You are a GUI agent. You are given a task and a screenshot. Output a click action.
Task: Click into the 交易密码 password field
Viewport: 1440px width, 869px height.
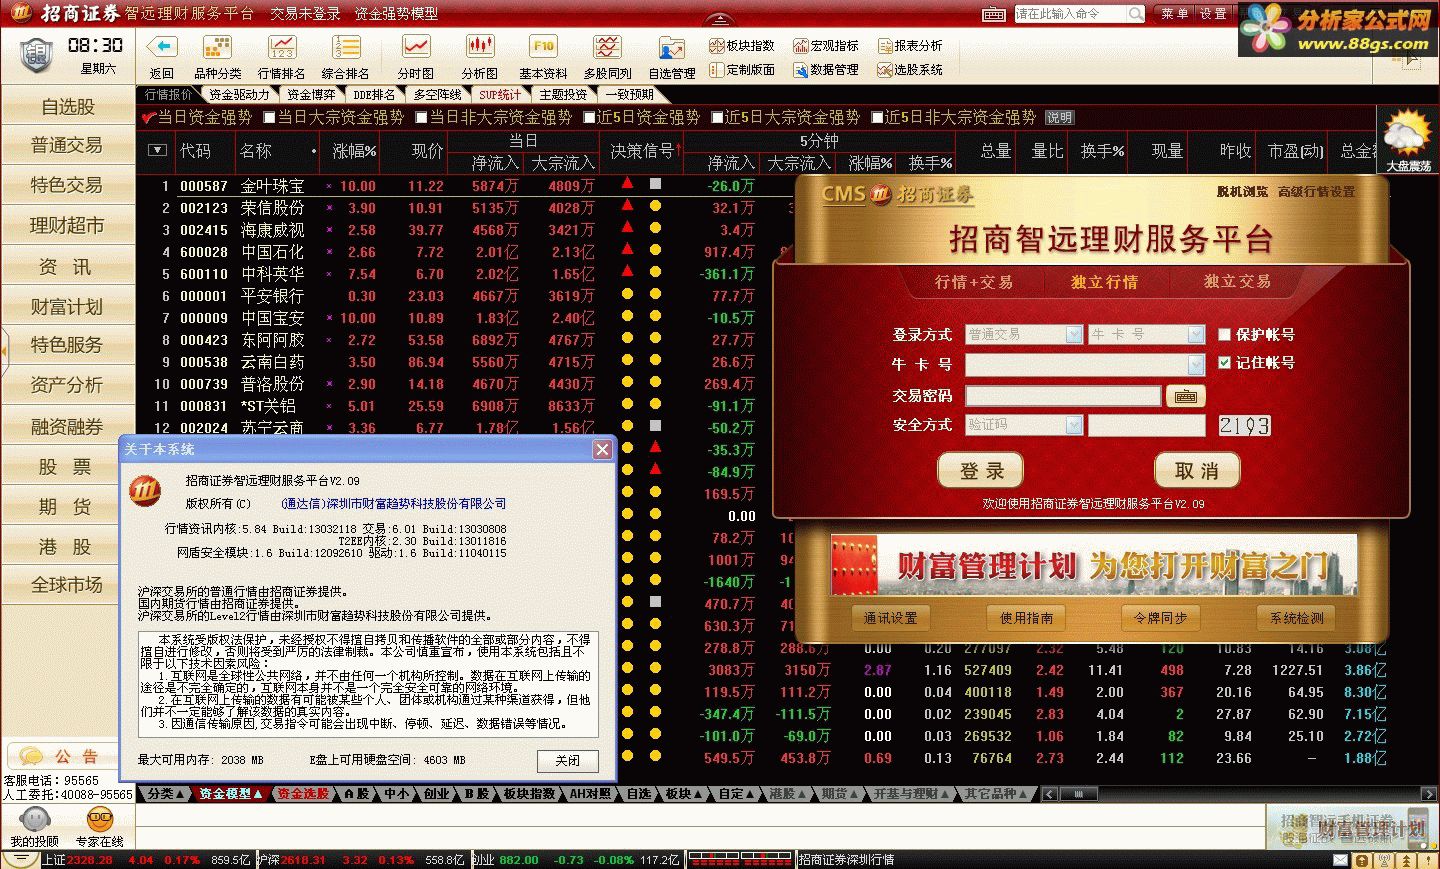[x=1063, y=396]
